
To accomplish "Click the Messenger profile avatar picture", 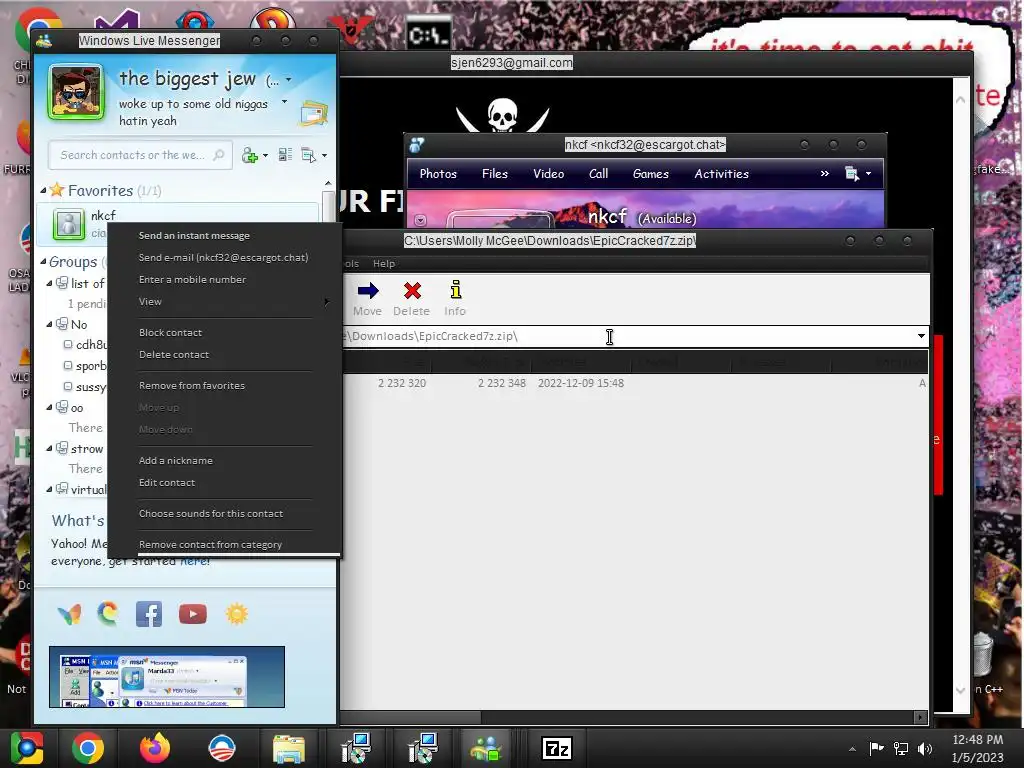I will 76,92.
